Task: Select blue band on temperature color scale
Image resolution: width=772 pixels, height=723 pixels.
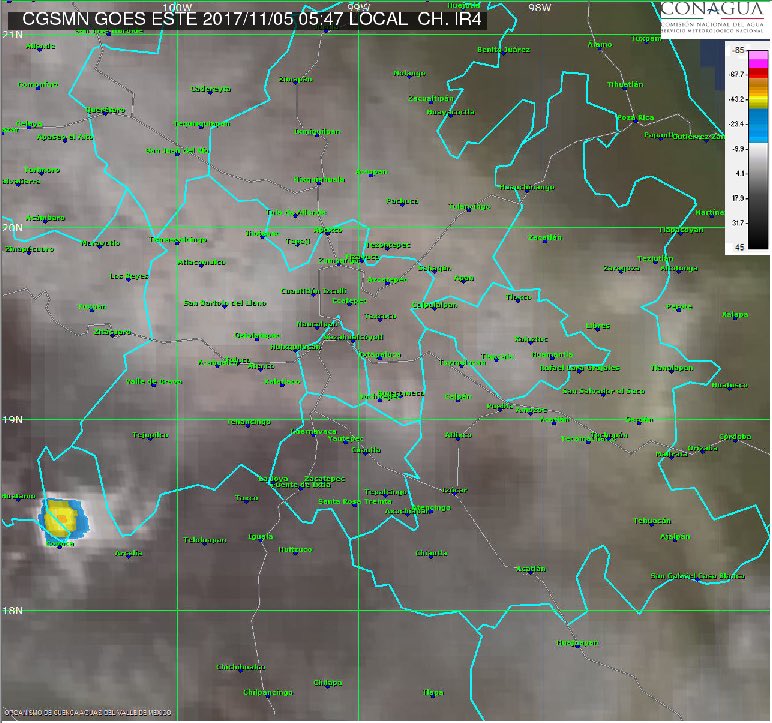Action: click(758, 126)
